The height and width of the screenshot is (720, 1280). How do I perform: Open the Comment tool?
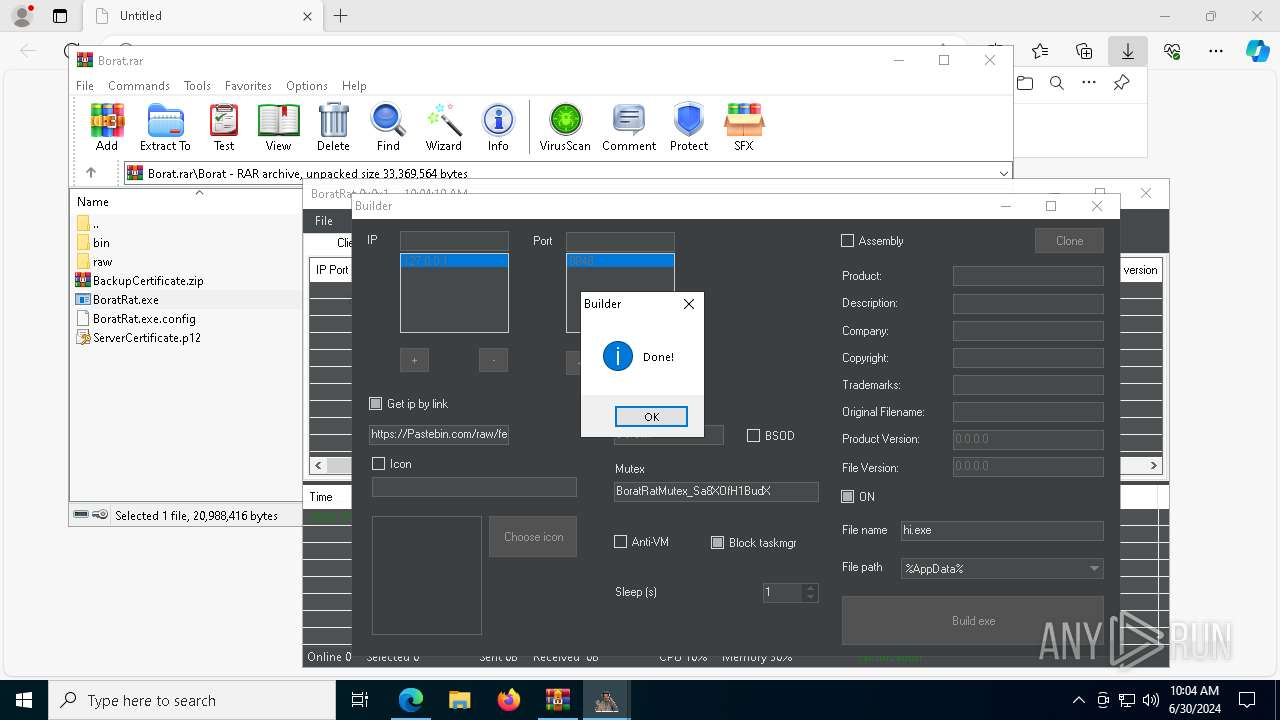tap(629, 127)
